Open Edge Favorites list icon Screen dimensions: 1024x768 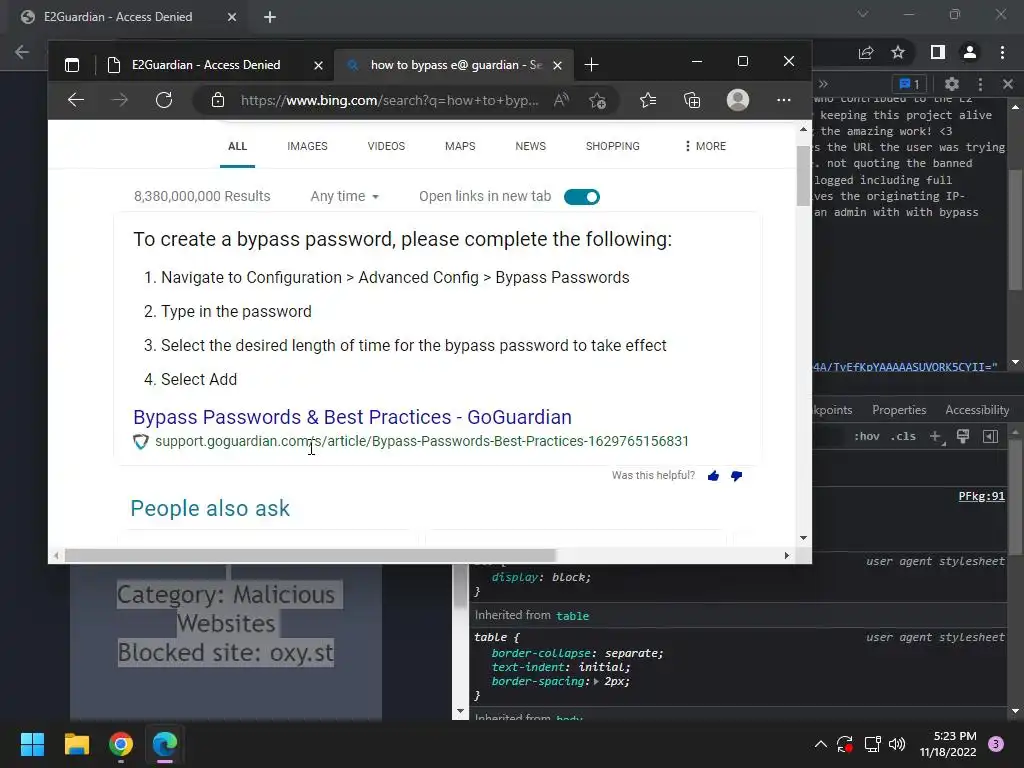pos(648,100)
